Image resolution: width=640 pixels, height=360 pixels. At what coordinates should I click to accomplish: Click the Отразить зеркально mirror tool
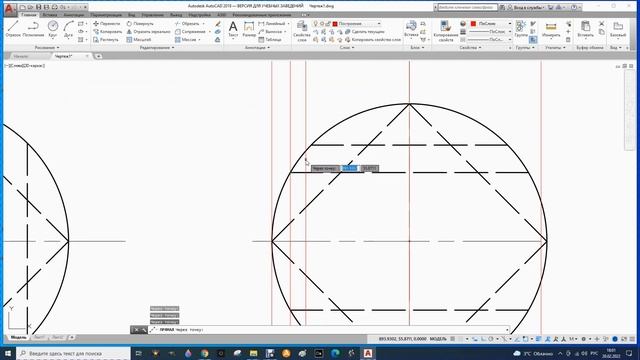coord(148,31)
